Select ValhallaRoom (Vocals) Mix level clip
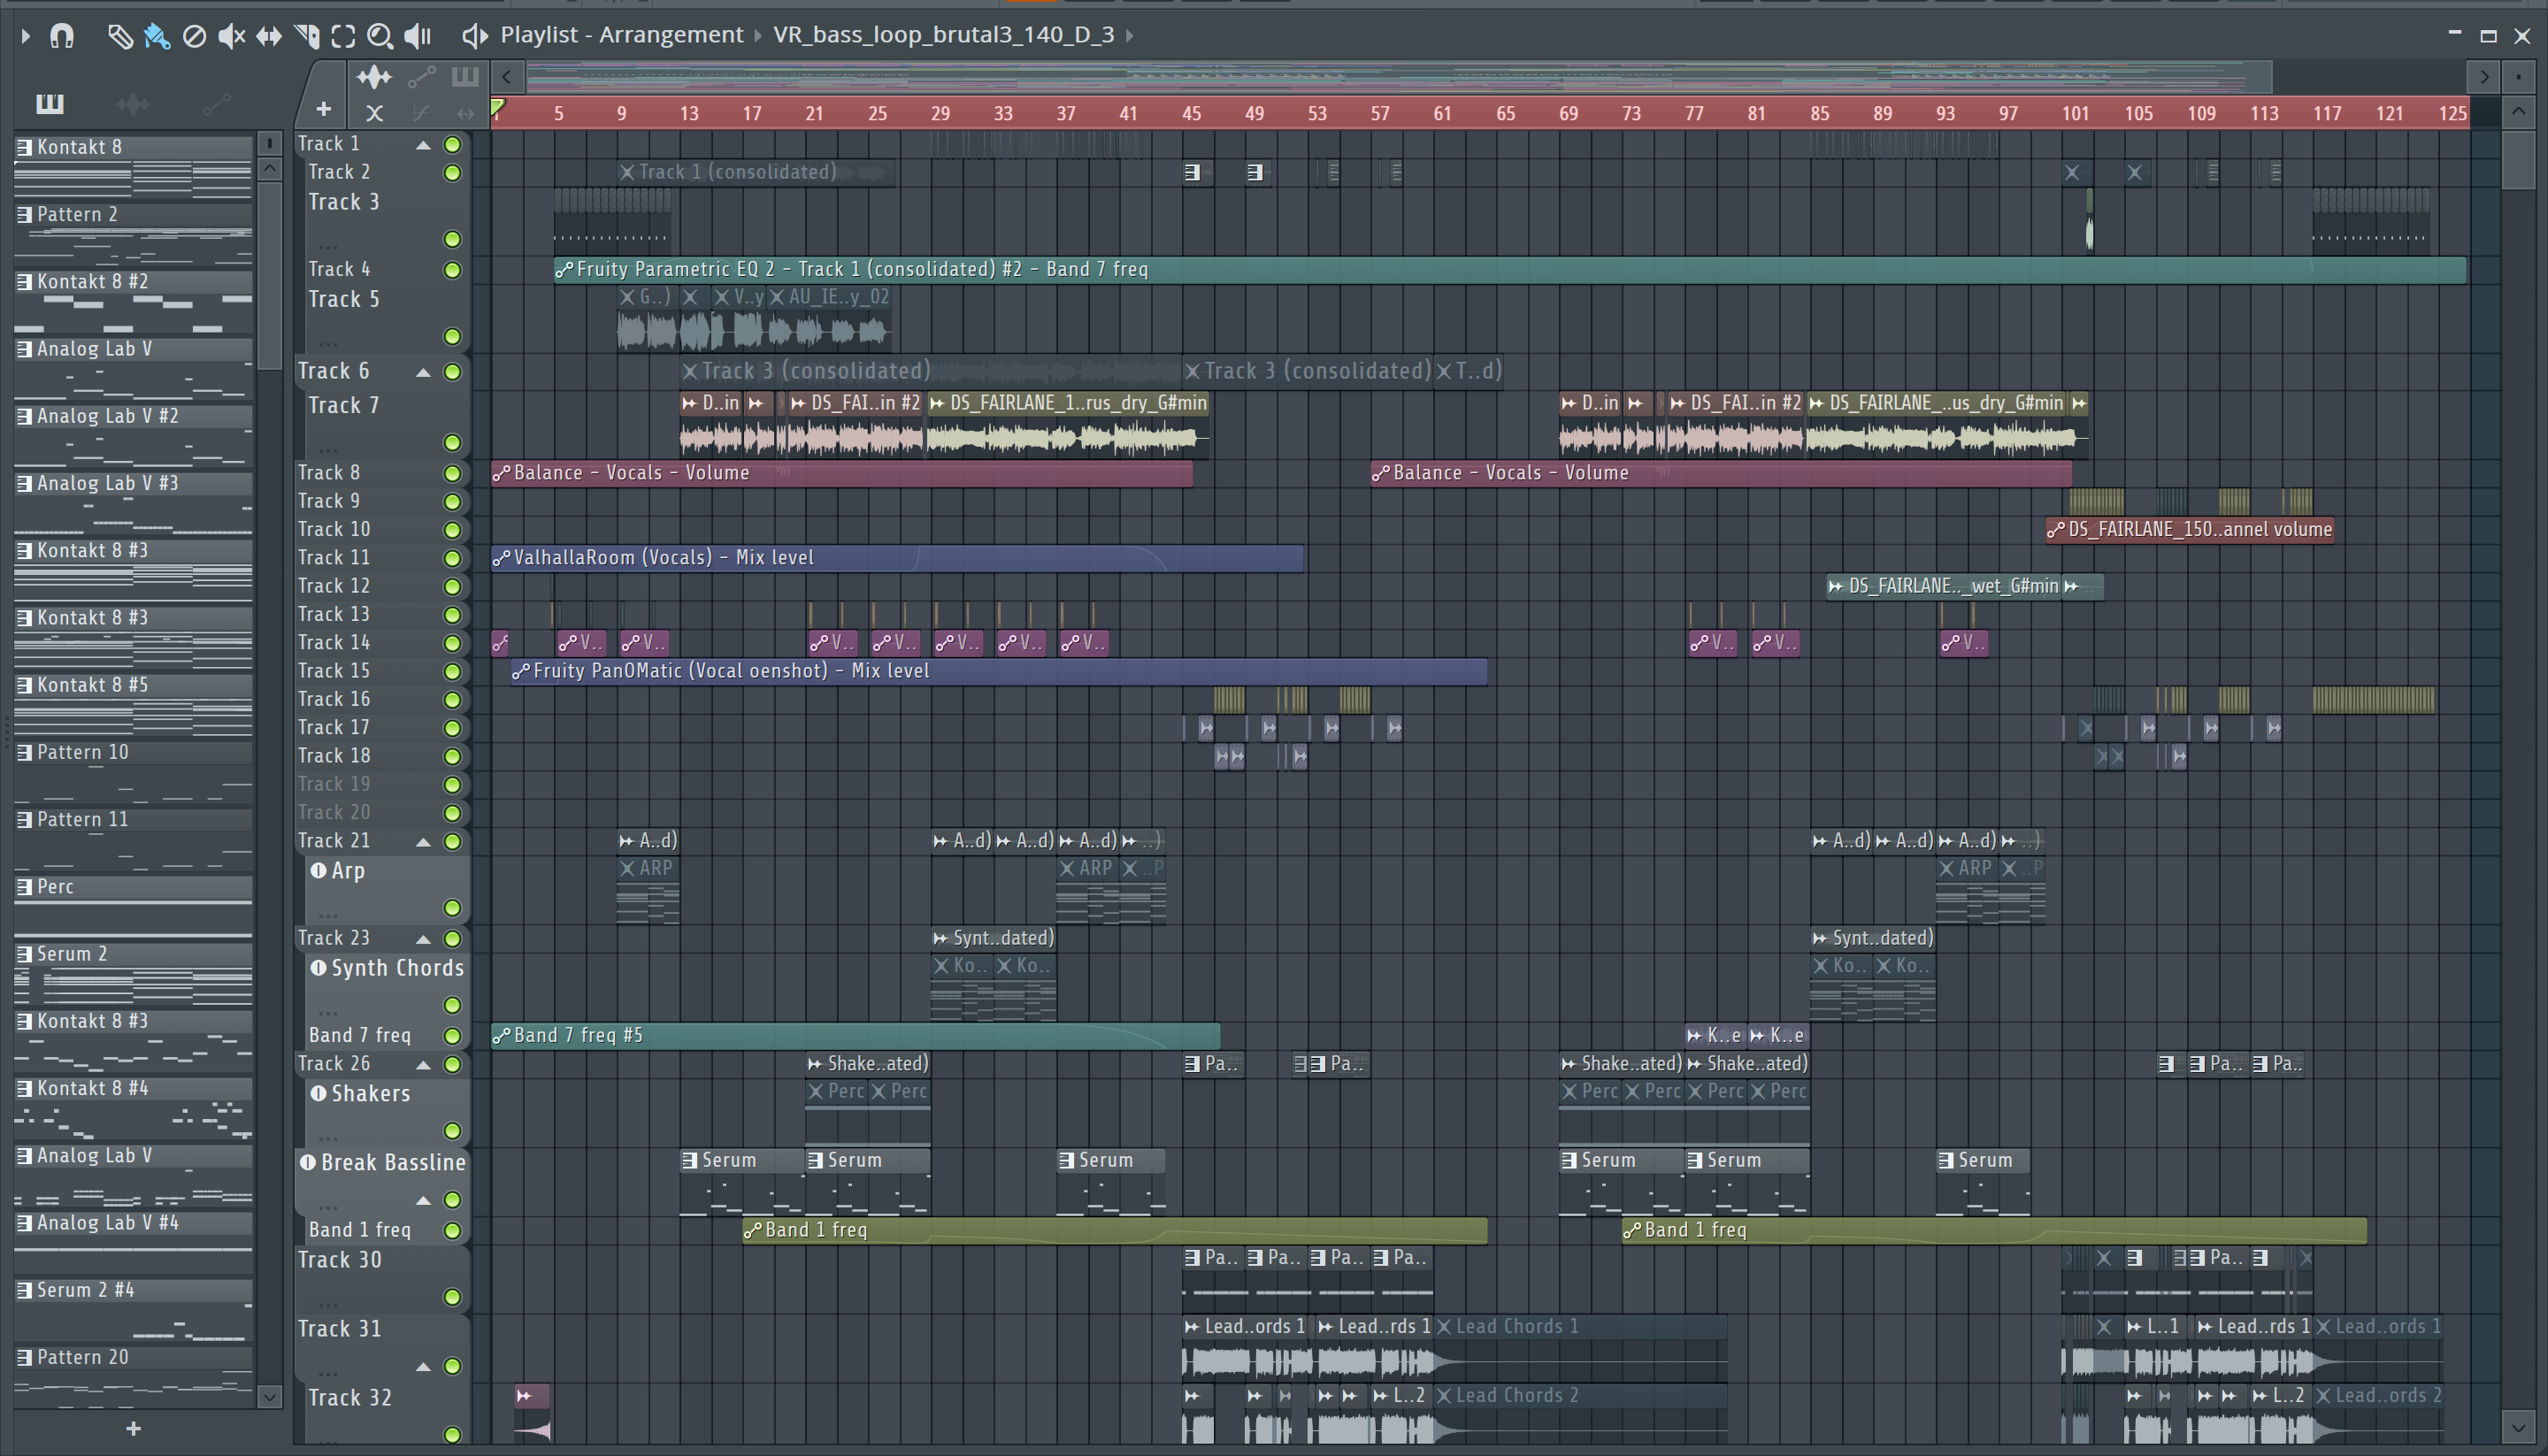This screenshot has height=1456, width=2548. tap(897, 558)
